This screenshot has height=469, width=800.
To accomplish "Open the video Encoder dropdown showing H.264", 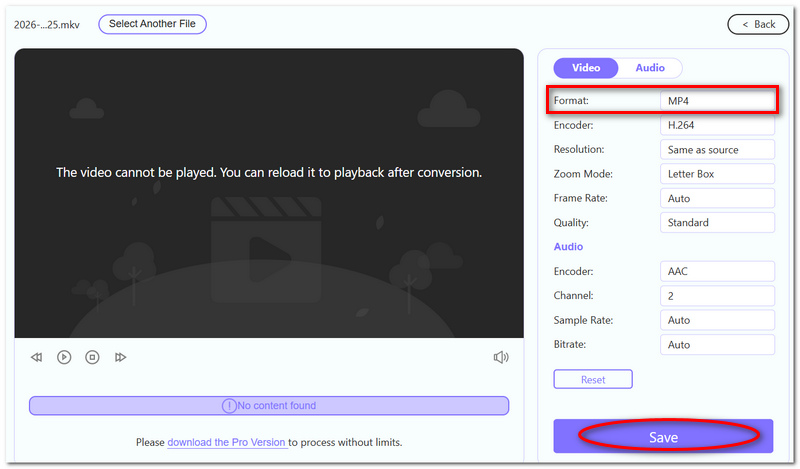I will (x=717, y=125).
